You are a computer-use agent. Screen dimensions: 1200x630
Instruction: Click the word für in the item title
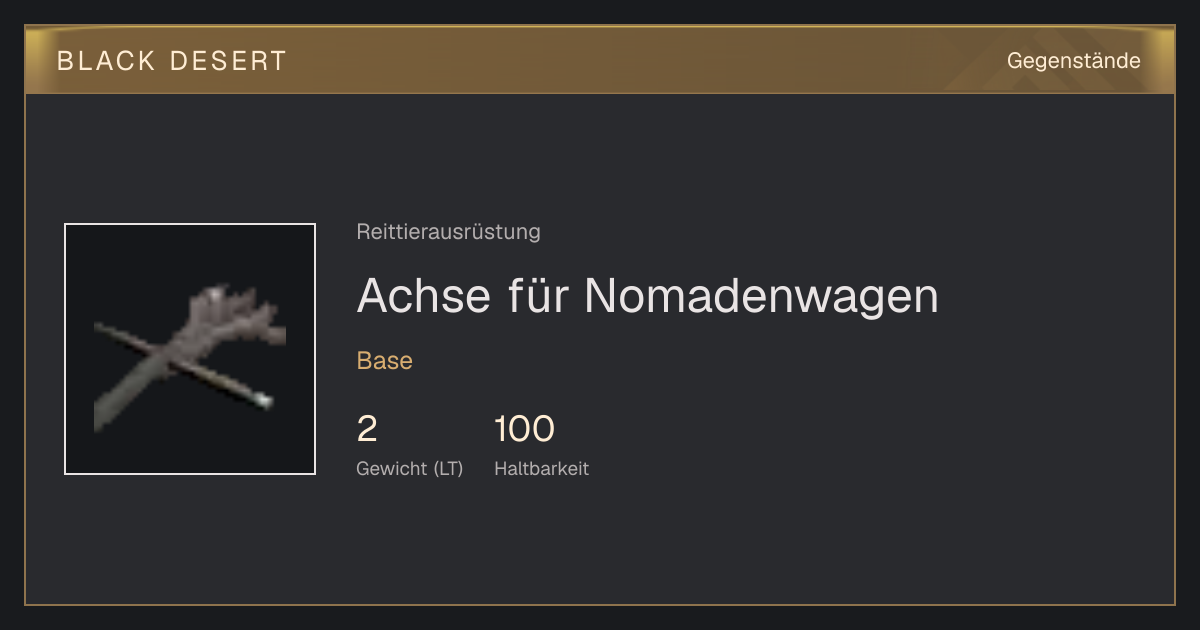tap(538, 295)
